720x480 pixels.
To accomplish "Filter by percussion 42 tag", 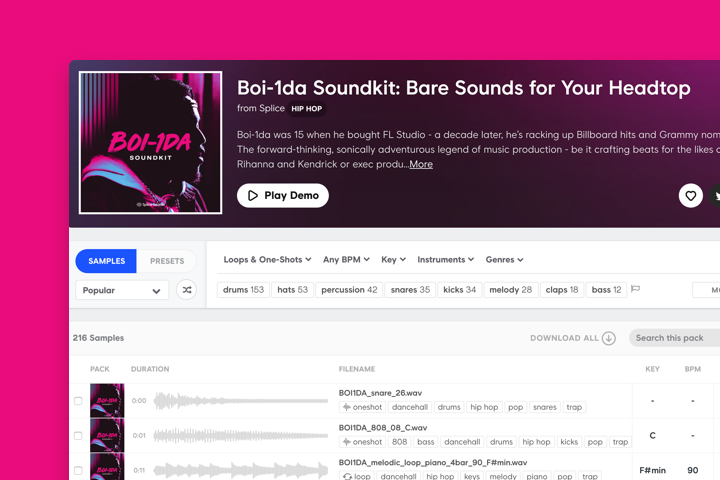I will [349, 290].
